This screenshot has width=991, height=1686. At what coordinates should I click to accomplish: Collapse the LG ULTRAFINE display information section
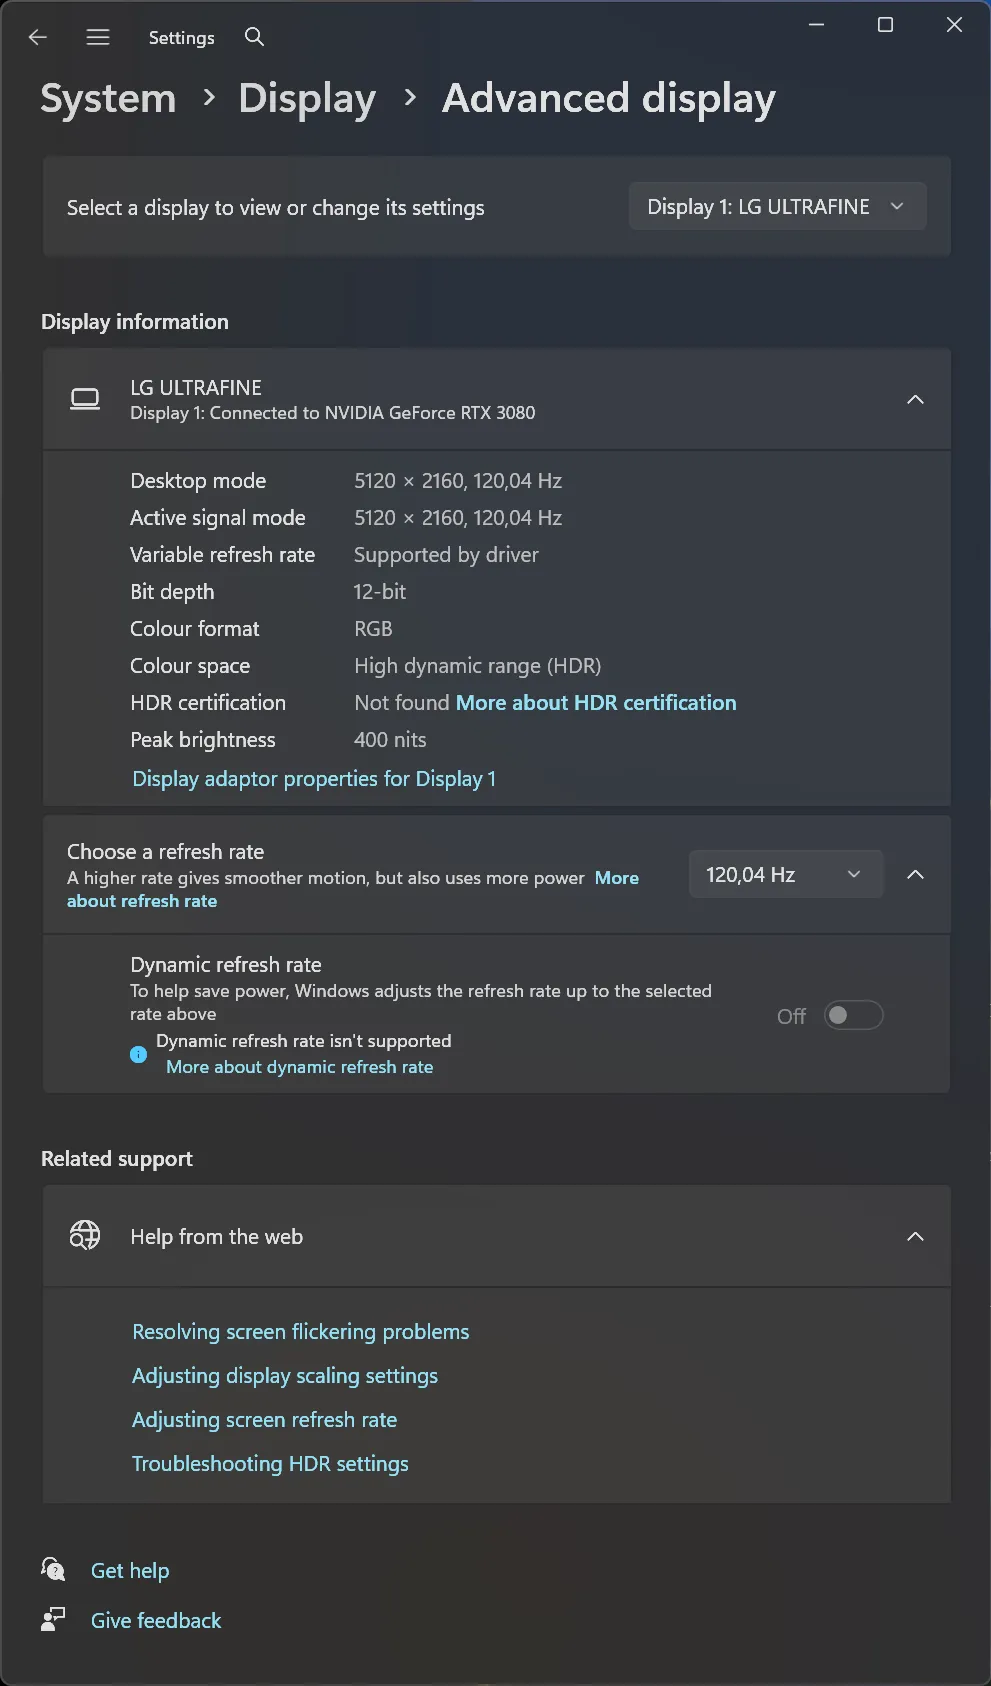pos(915,399)
